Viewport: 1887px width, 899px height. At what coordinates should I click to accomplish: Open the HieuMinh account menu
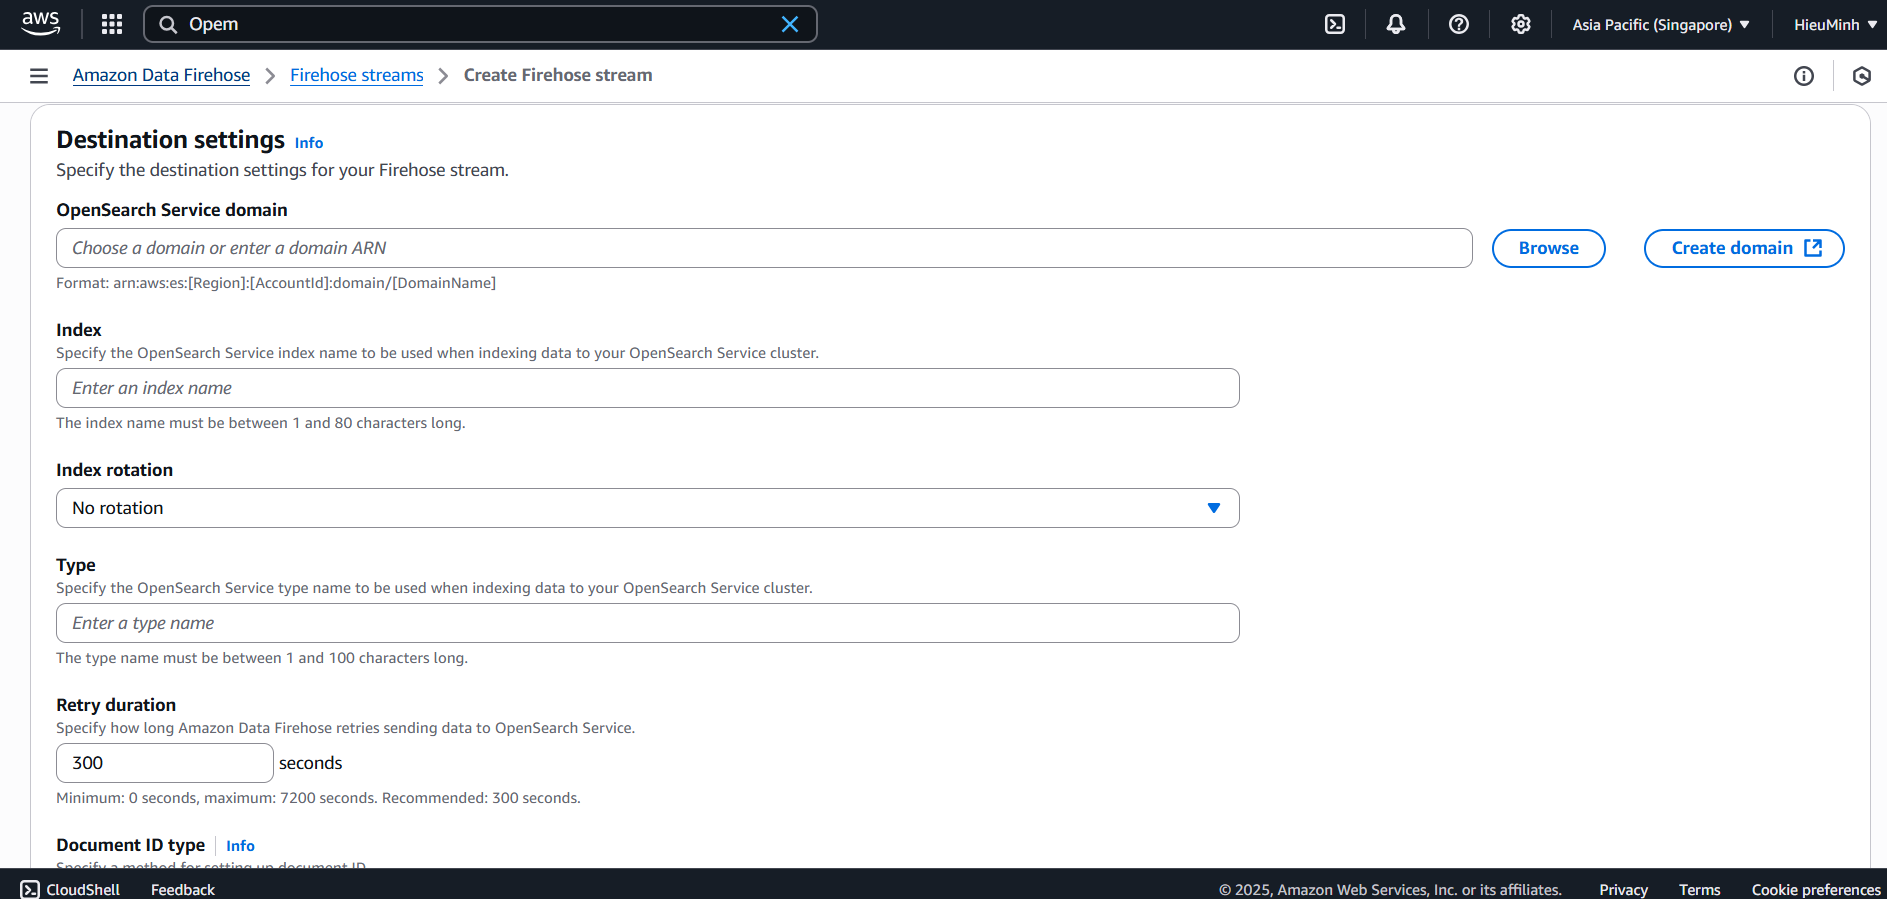click(x=1835, y=24)
